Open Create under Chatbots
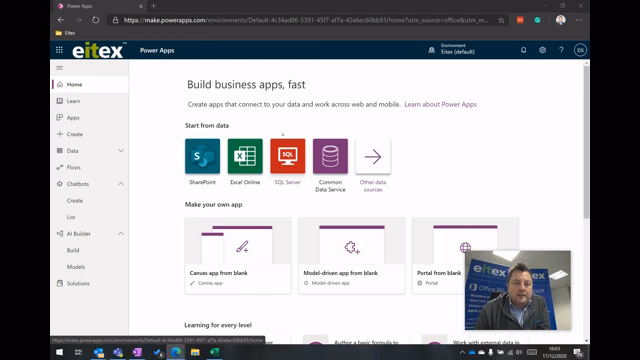 75,201
